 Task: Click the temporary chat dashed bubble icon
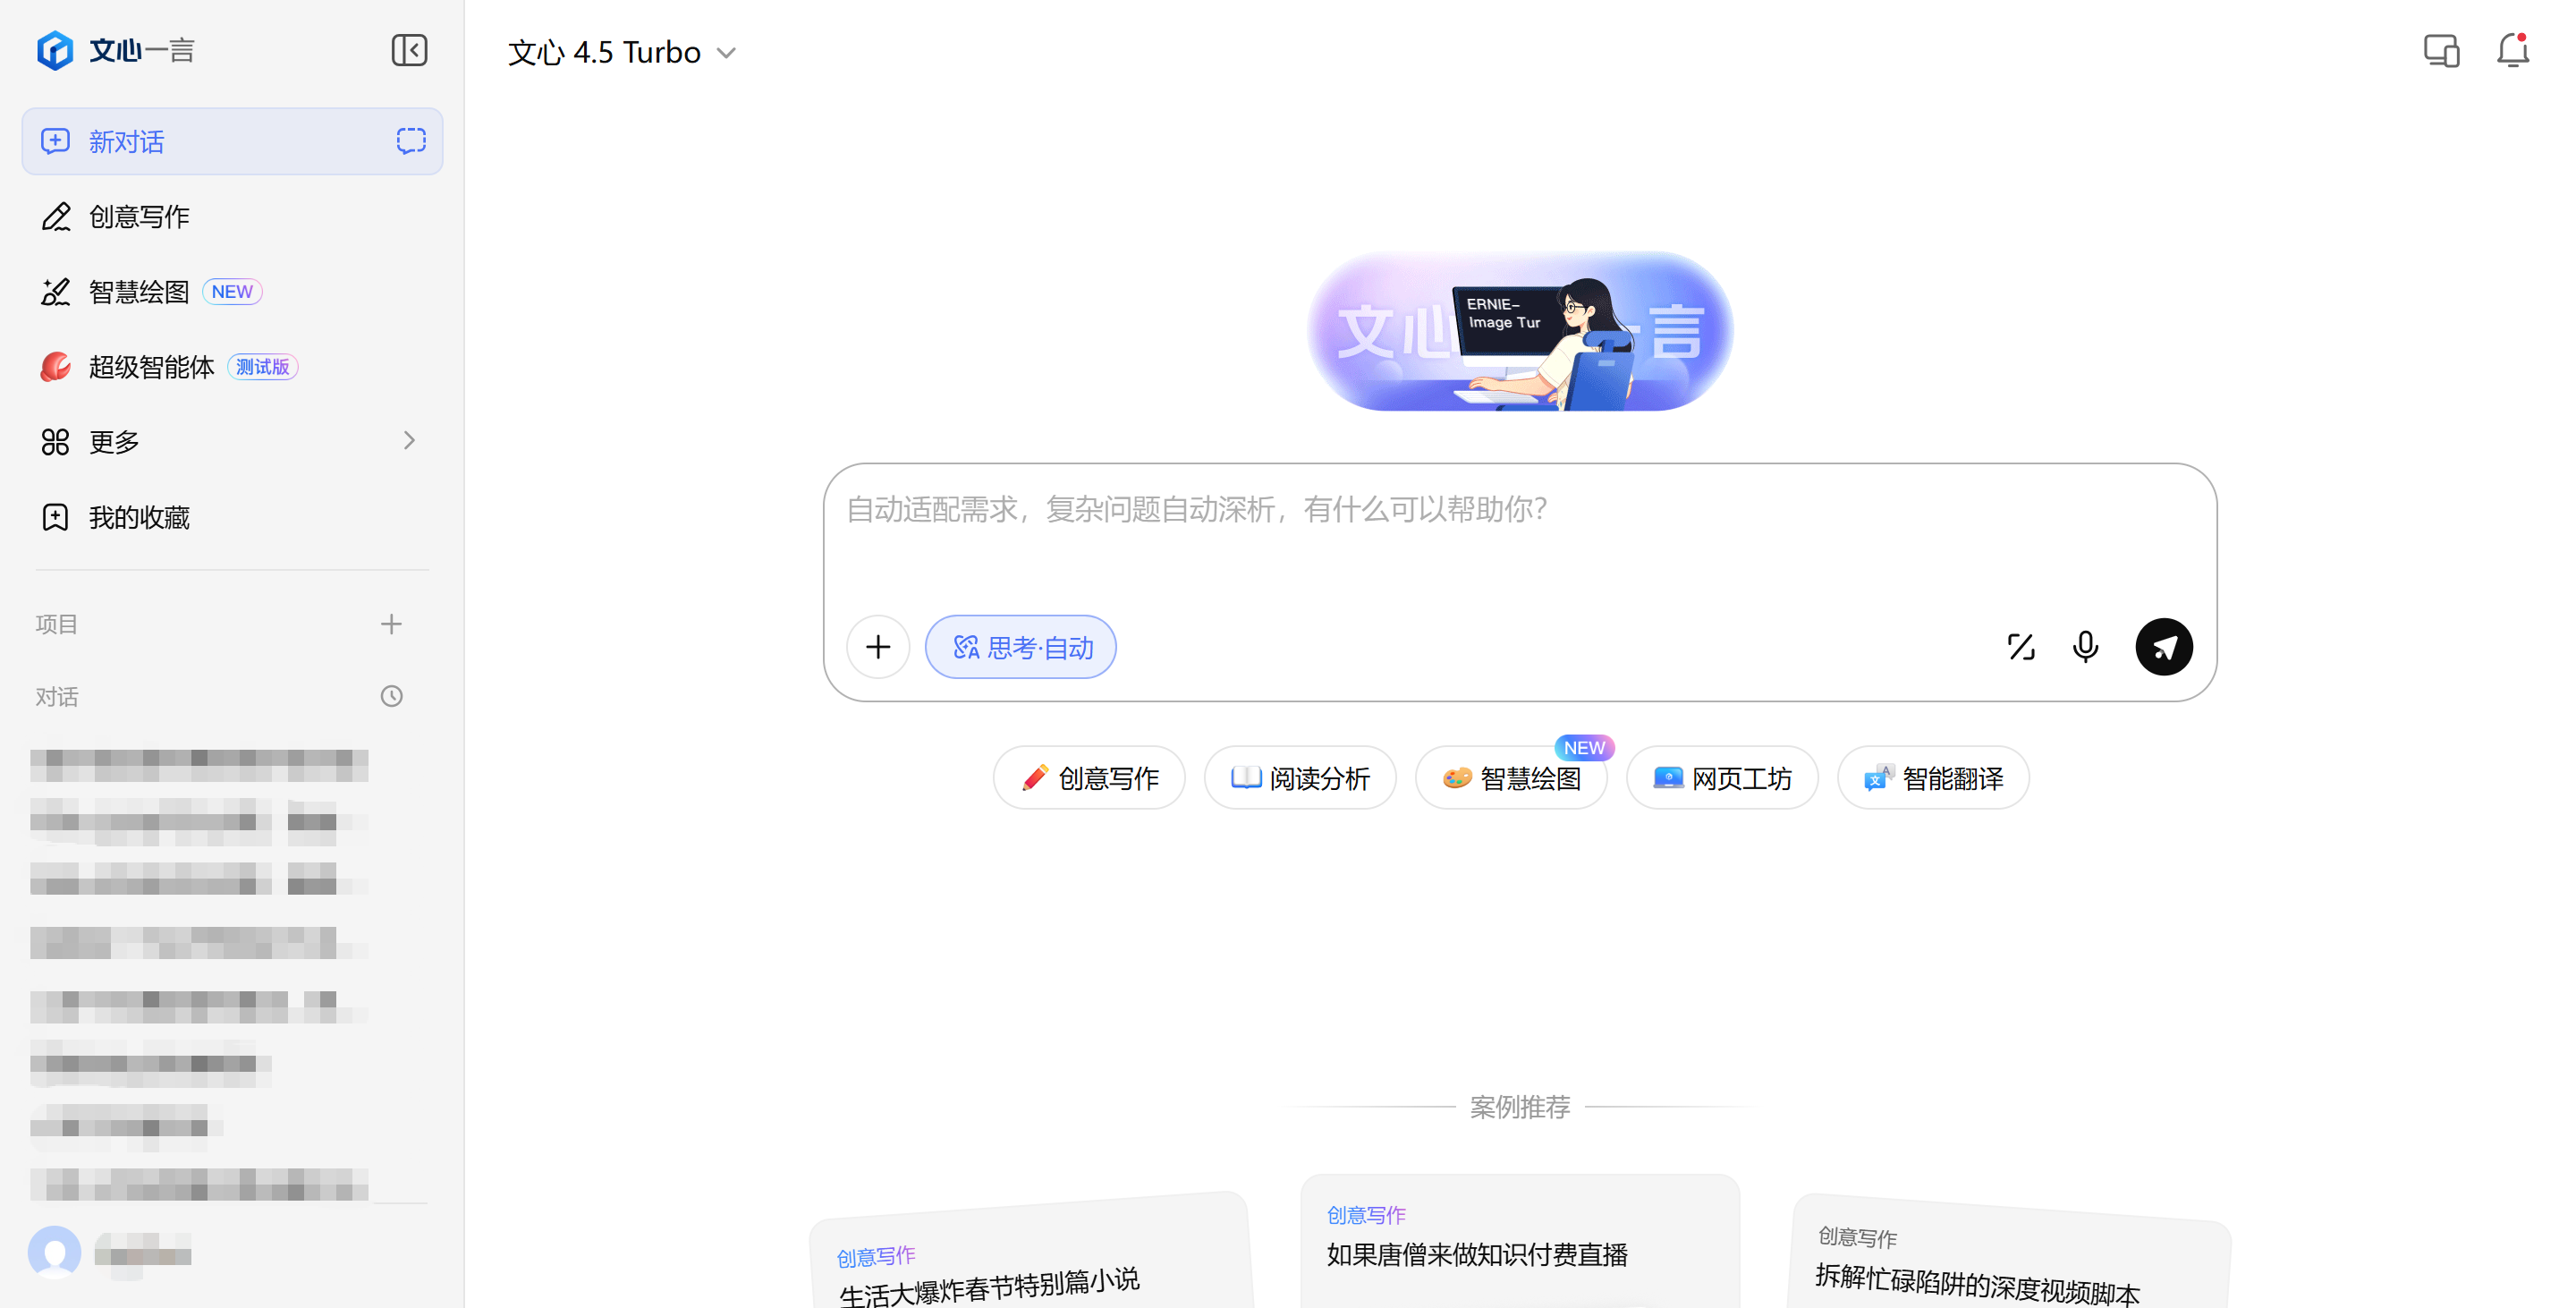[x=411, y=141]
